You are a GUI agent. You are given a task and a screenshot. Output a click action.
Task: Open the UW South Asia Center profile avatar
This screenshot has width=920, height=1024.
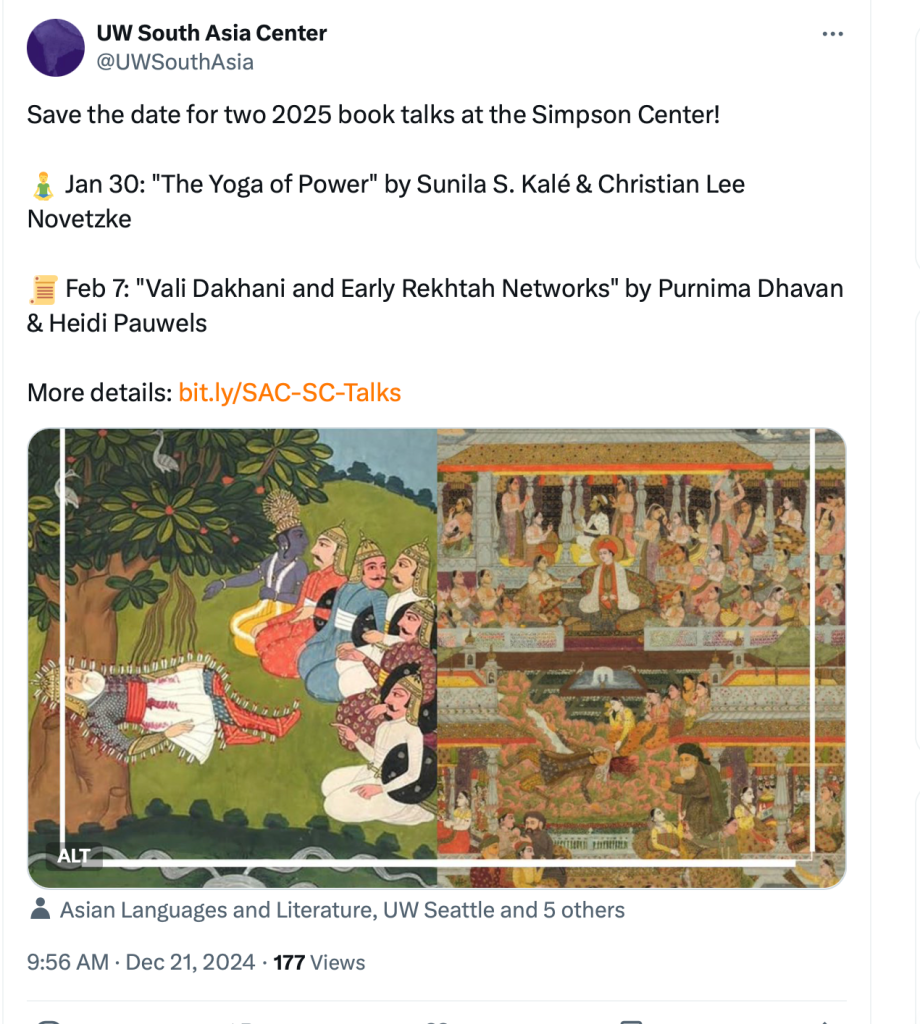point(55,47)
